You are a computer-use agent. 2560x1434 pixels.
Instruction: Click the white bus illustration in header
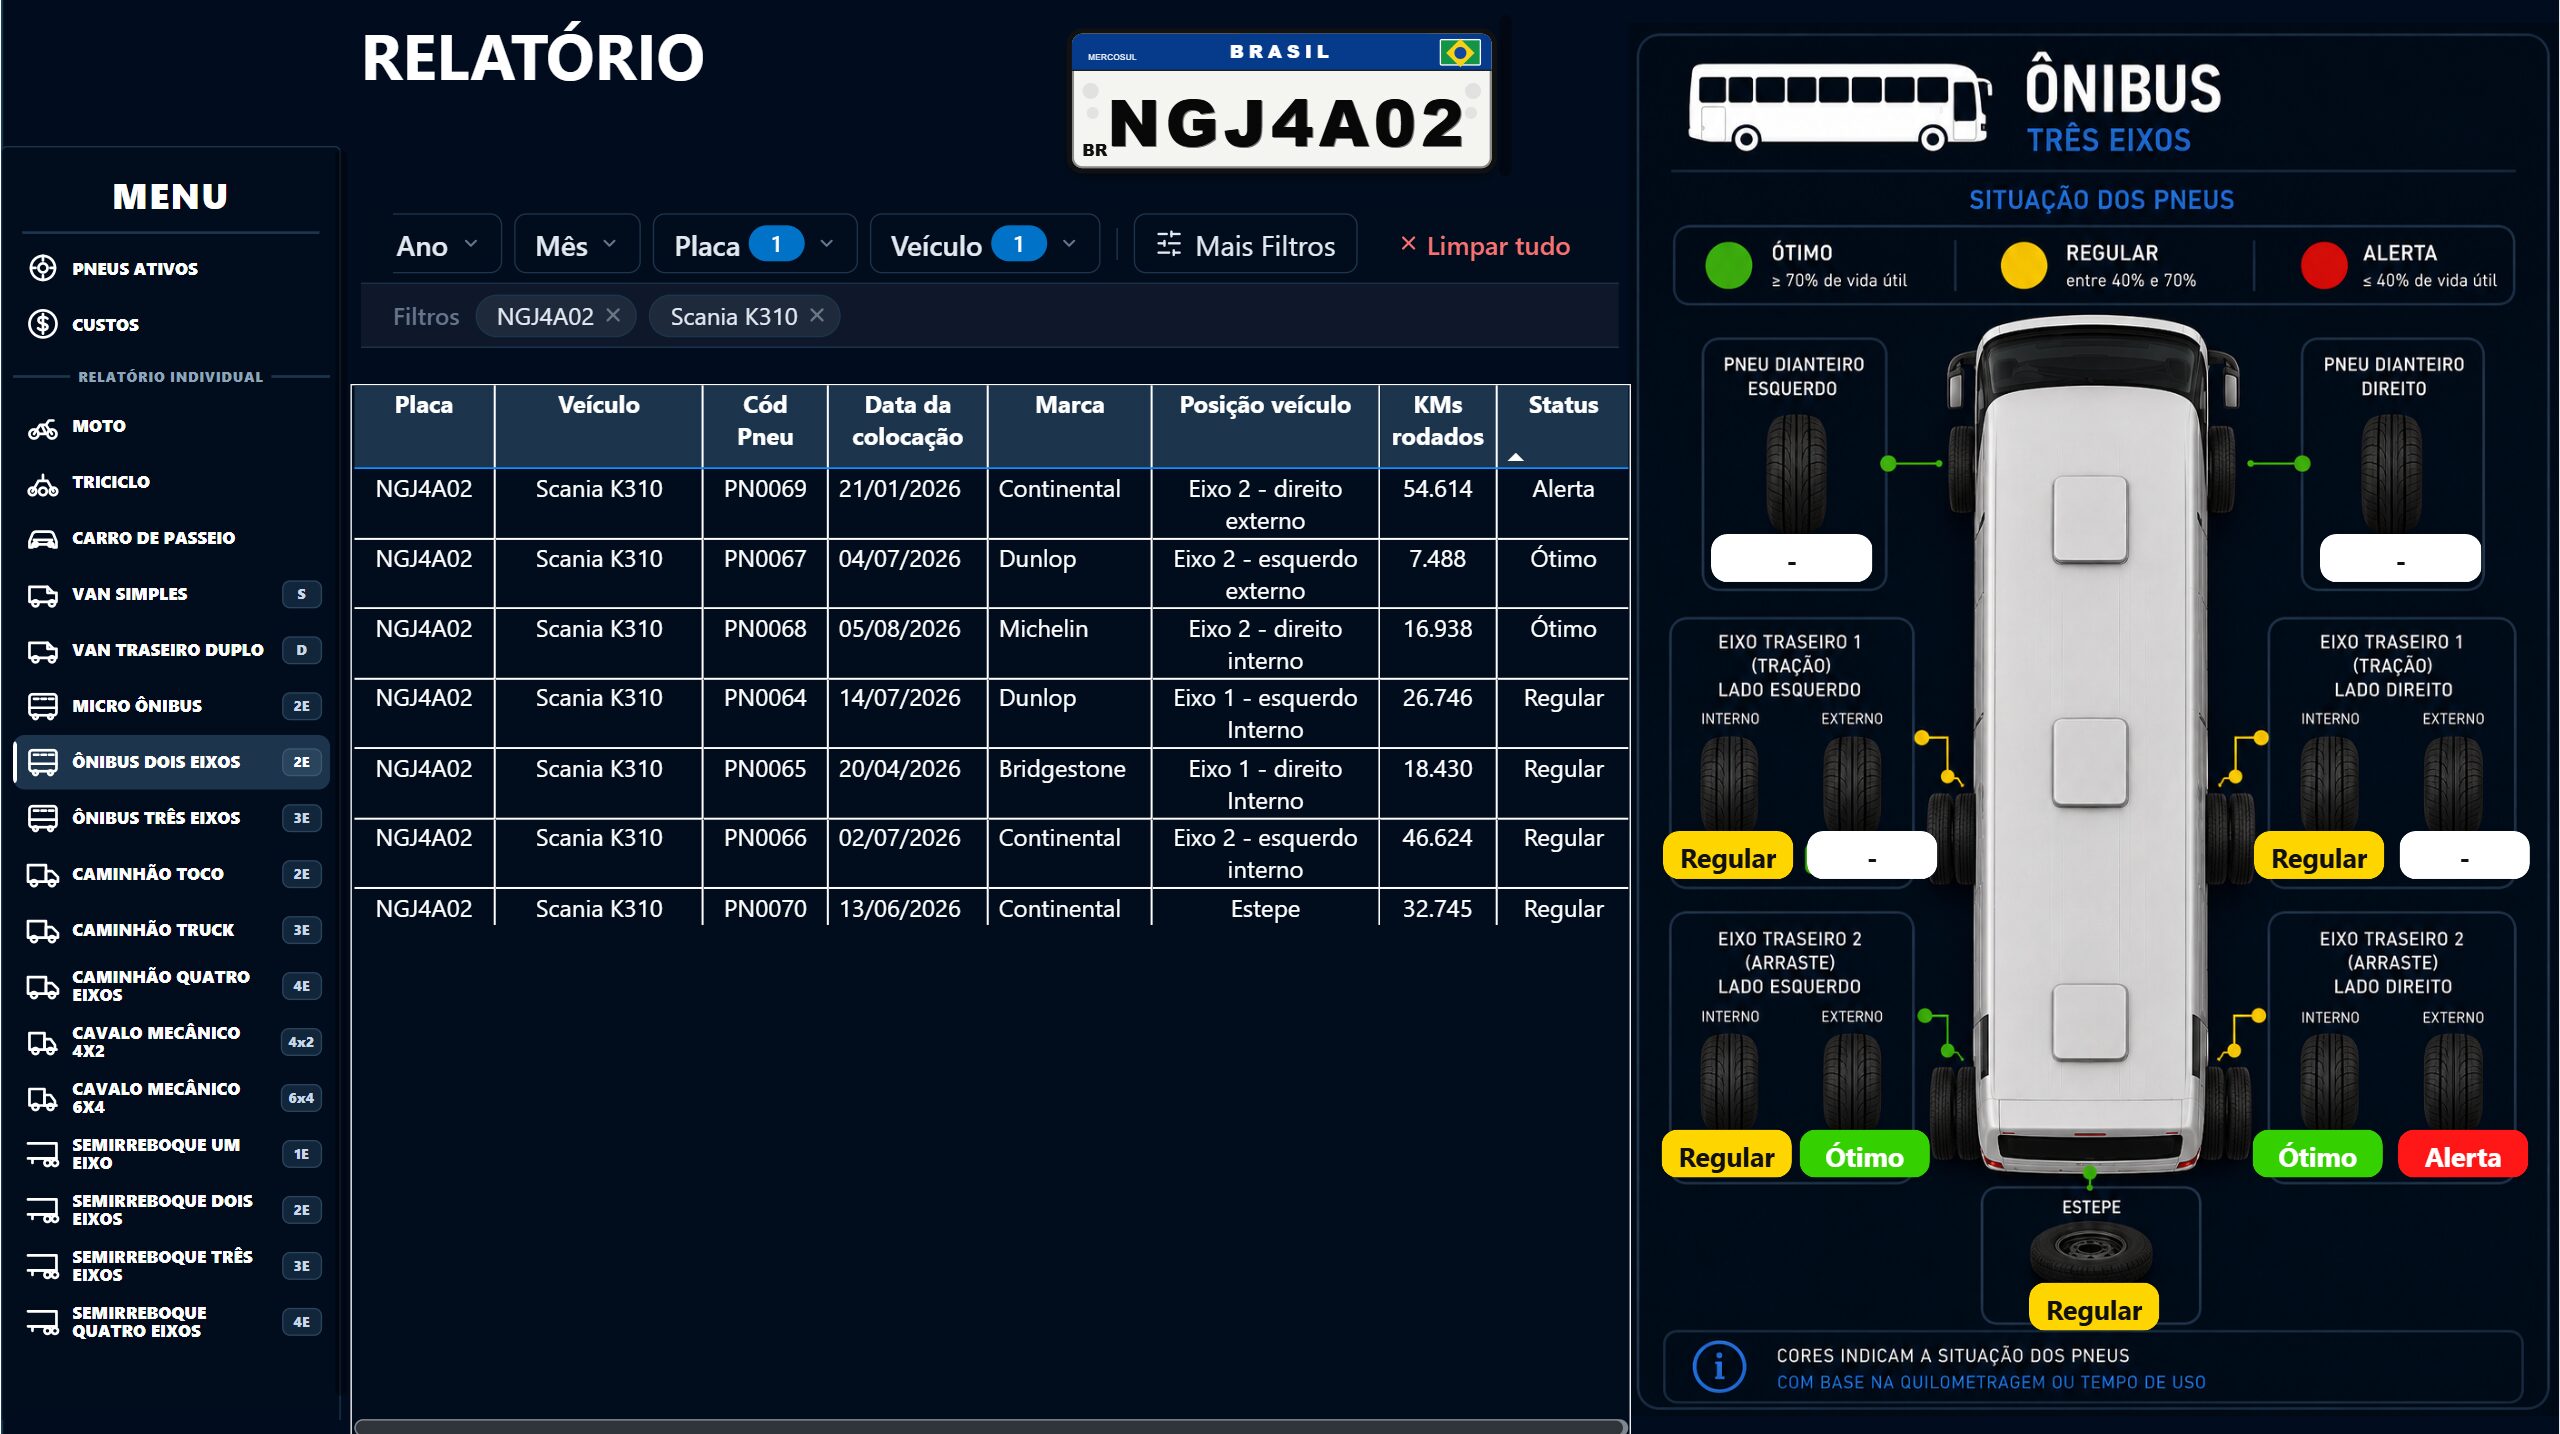click(x=1839, y=106)
